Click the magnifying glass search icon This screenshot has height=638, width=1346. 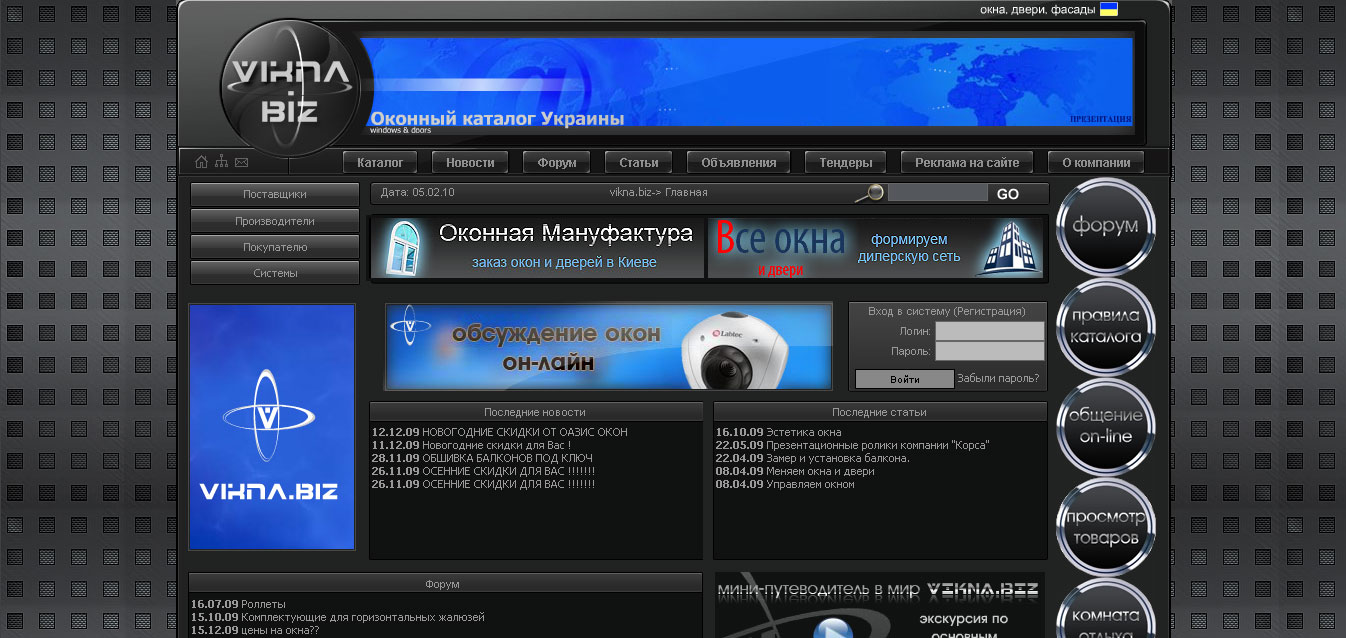870,193
